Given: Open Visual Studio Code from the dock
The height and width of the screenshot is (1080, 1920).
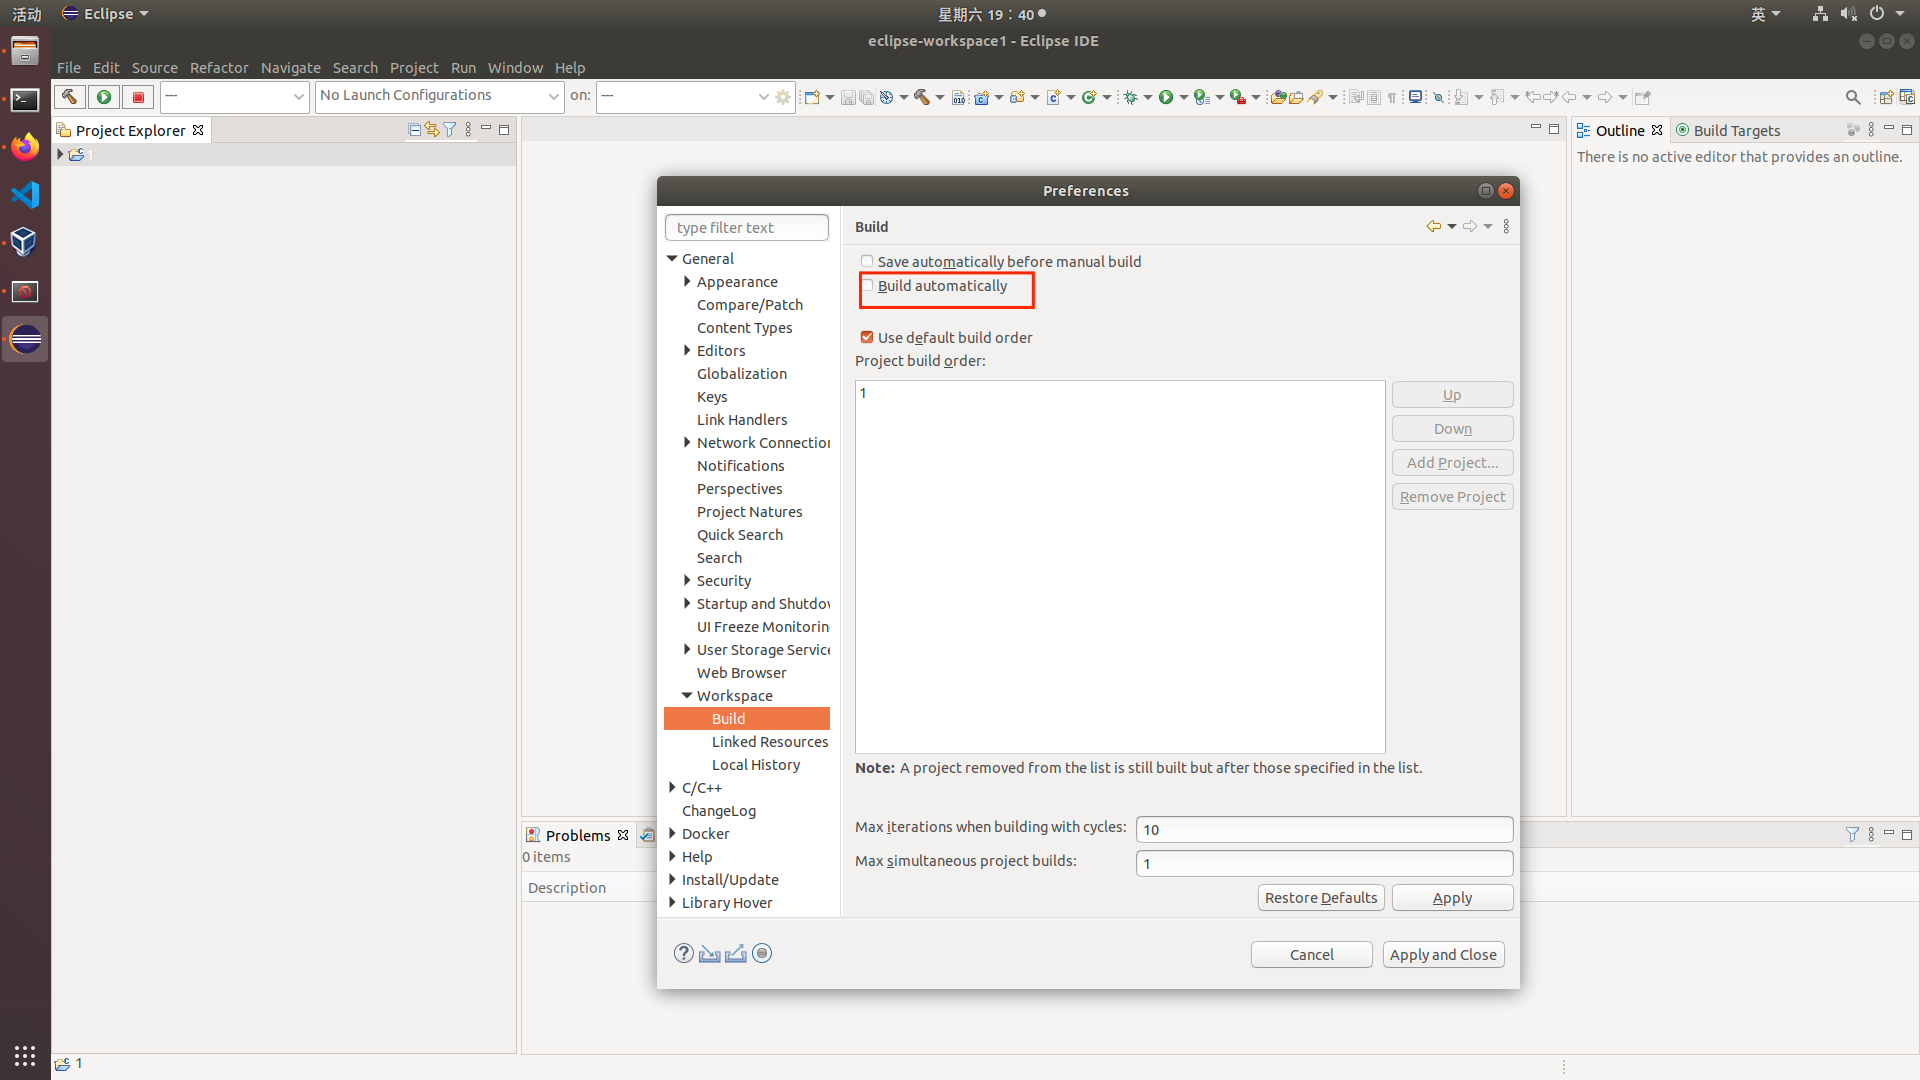Looking at the screenshot, I should 25,195.
